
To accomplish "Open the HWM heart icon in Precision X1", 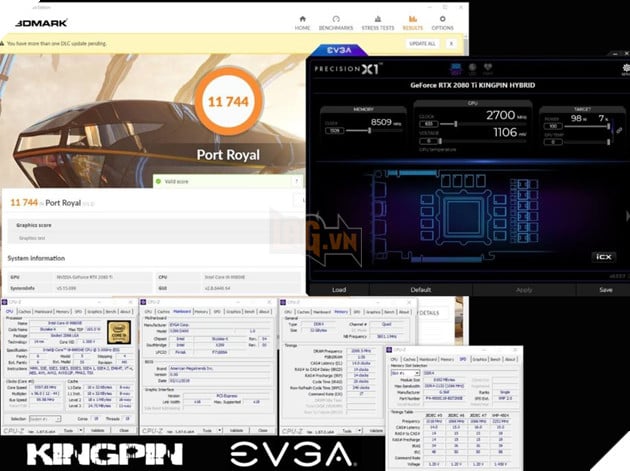I will click(488, 69).
